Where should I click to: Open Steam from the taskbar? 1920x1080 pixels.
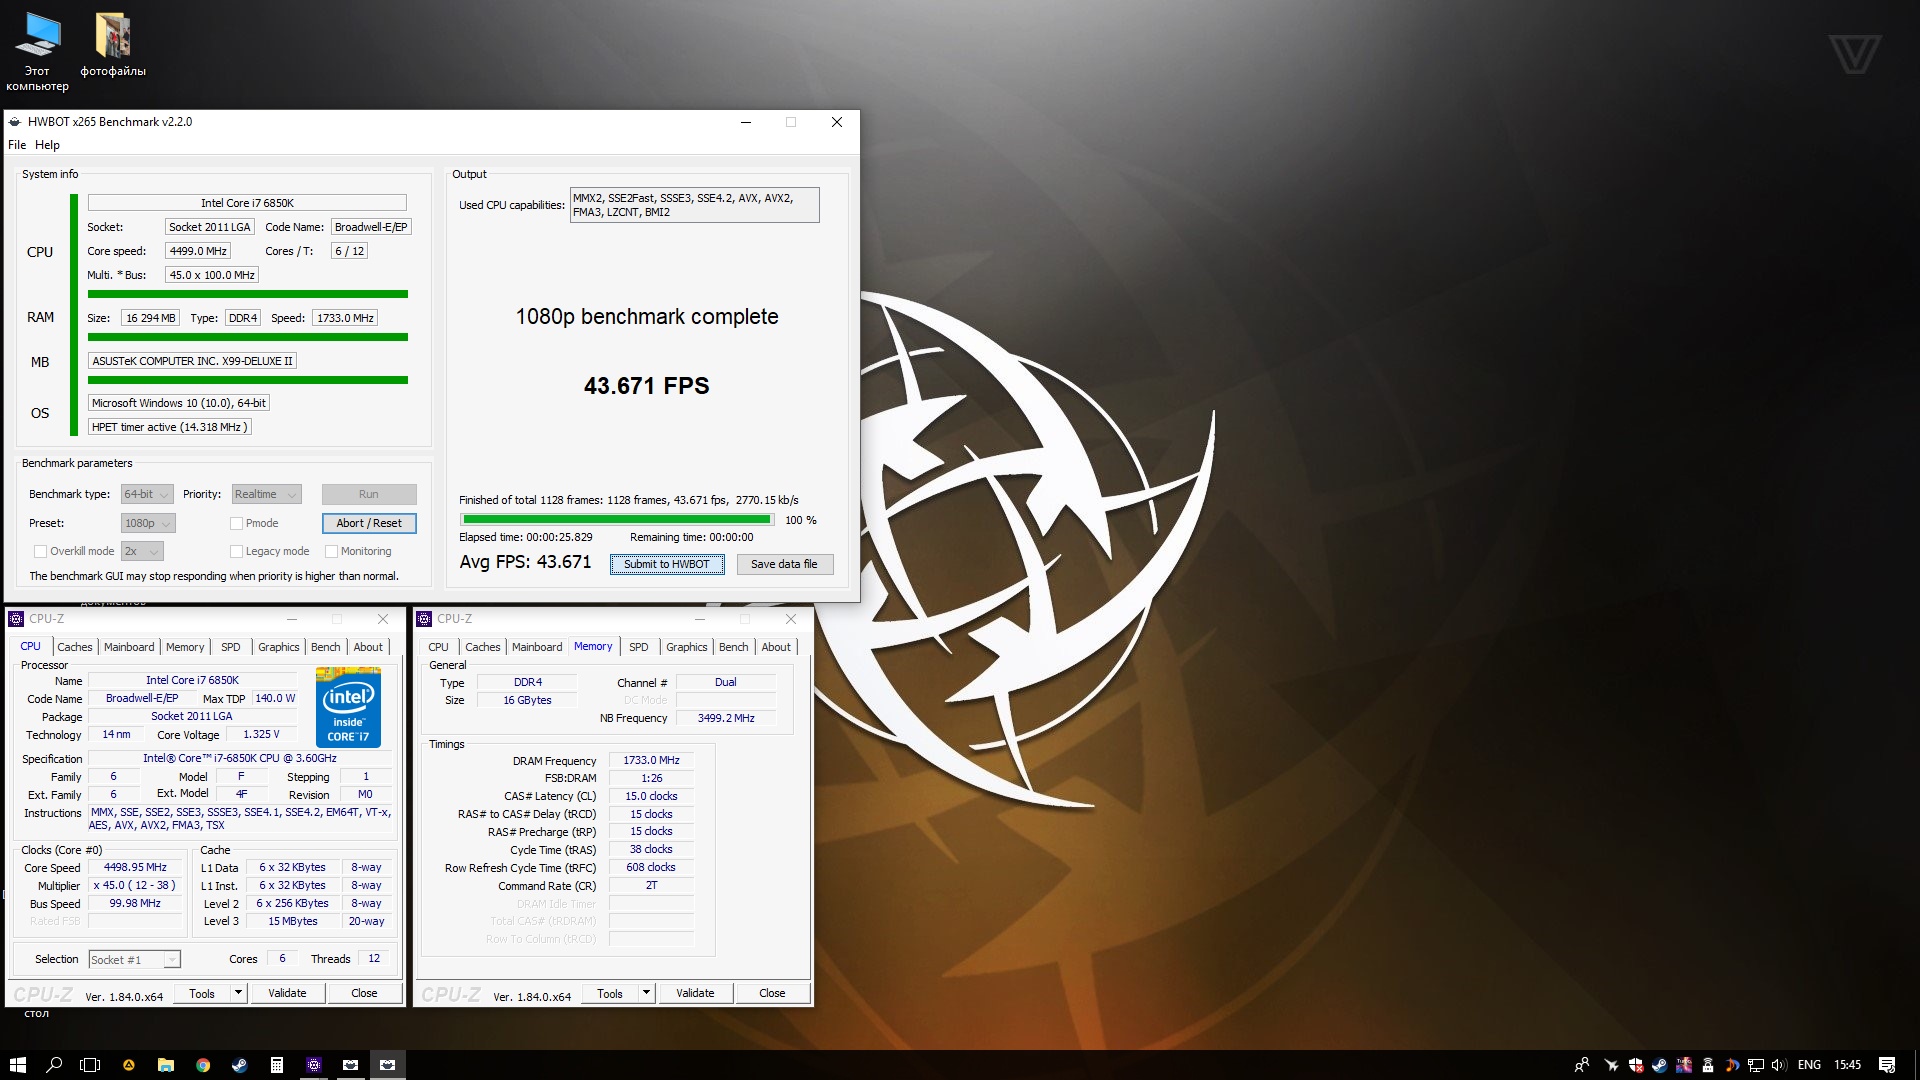coord(240,1065)
